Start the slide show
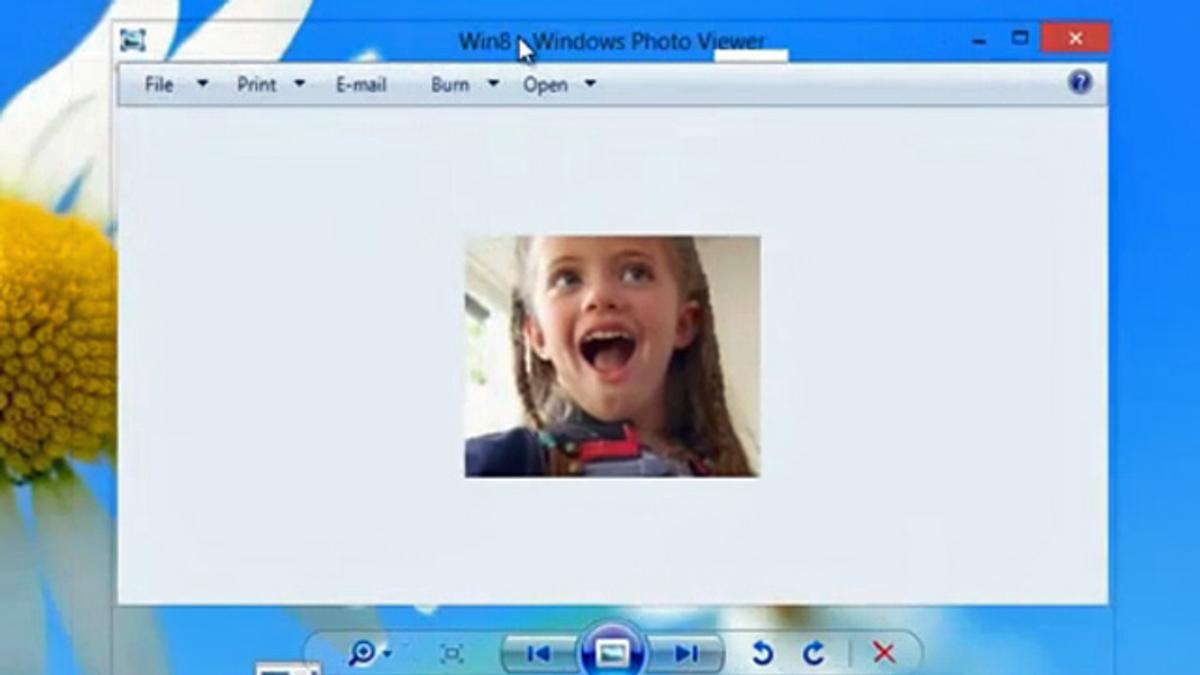This screenshot has height=675, width=1200. point(612,653)
